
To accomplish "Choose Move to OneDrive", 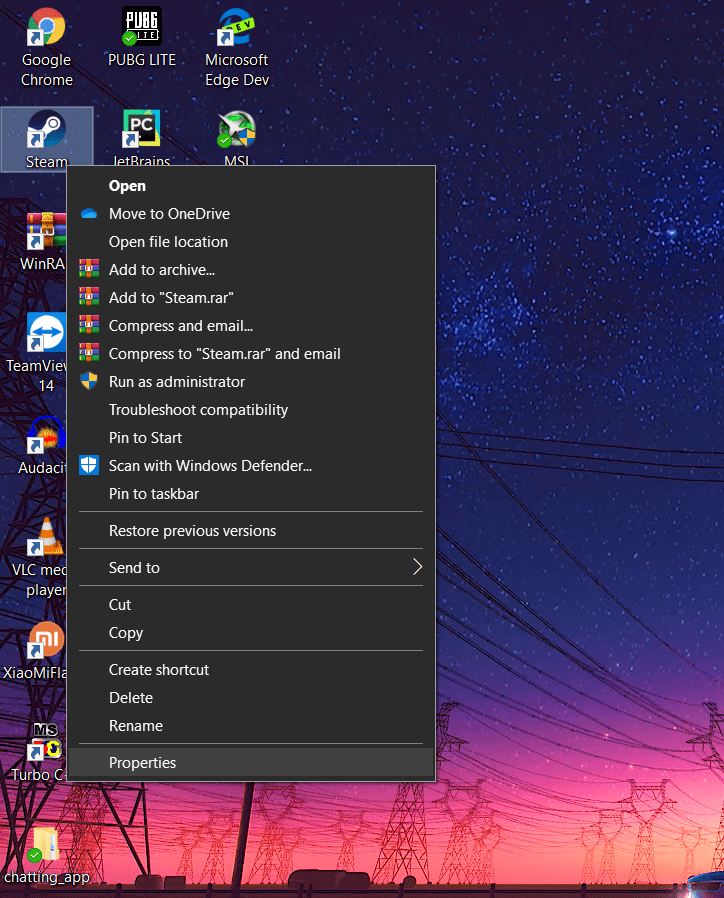I will [251, 214].
